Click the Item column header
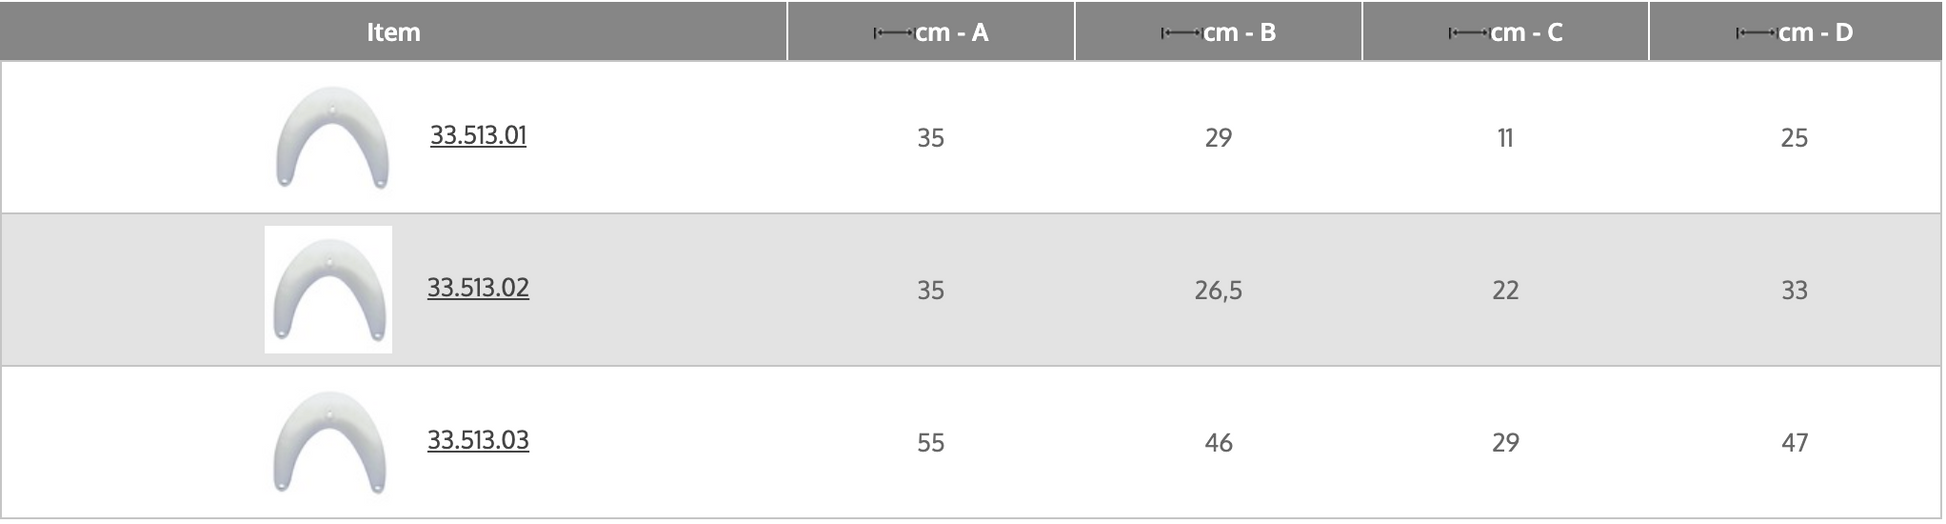Screen dimensions: 1946x524 click(393, 32)
